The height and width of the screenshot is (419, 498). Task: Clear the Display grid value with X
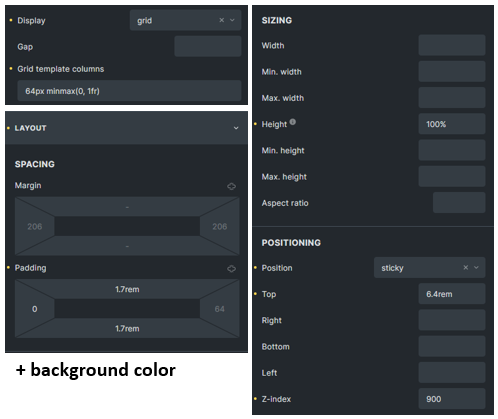point(221,20)
